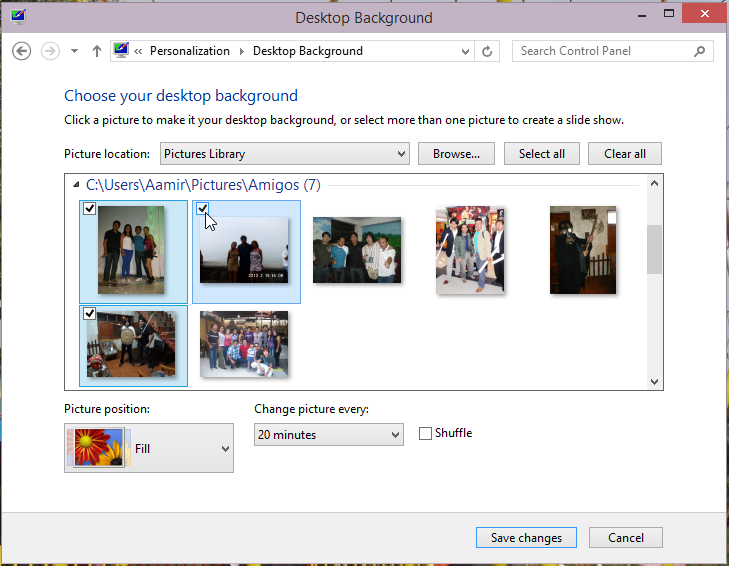This screenshot has height=566, width=729.
Task: Click the Refresh icon in address bar
Action: [x=488, y=51]
